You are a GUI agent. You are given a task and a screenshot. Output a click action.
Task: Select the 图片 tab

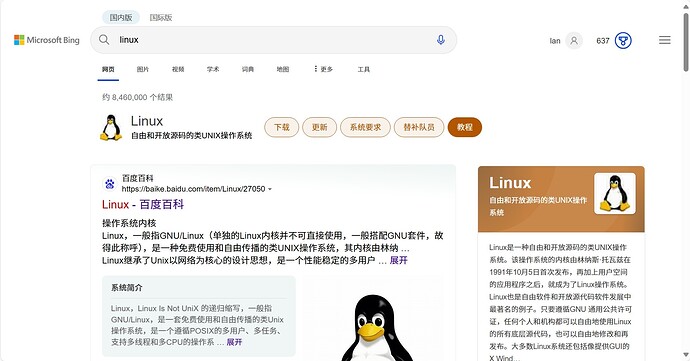(143, 69)
